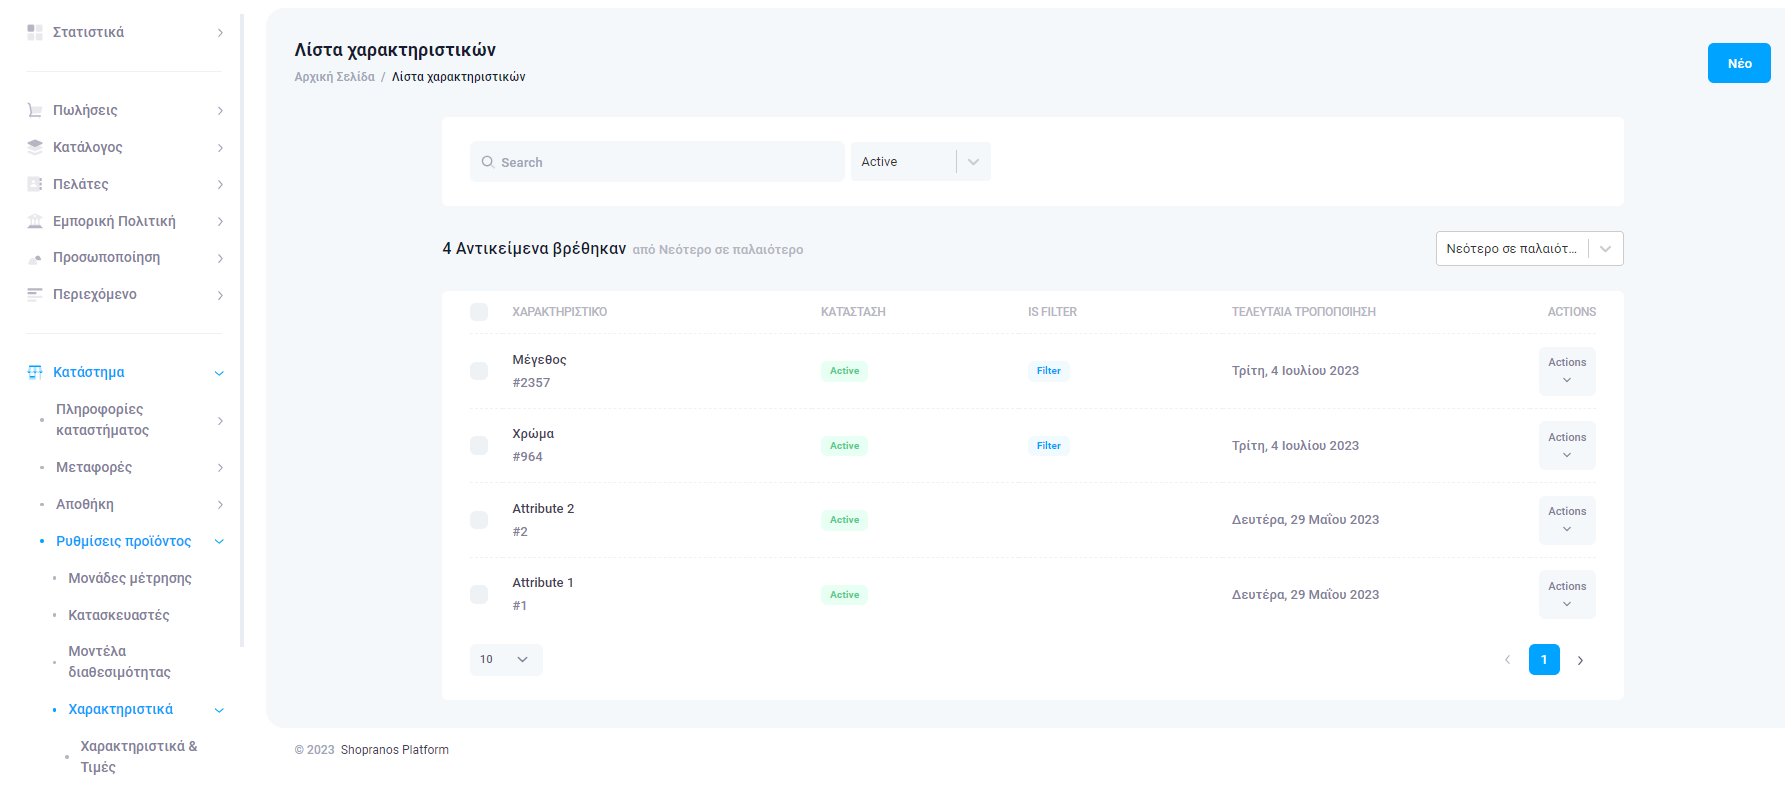Click the Στατιστικά dashboard icon
The image size is (1785, 788).
point(35,32)
